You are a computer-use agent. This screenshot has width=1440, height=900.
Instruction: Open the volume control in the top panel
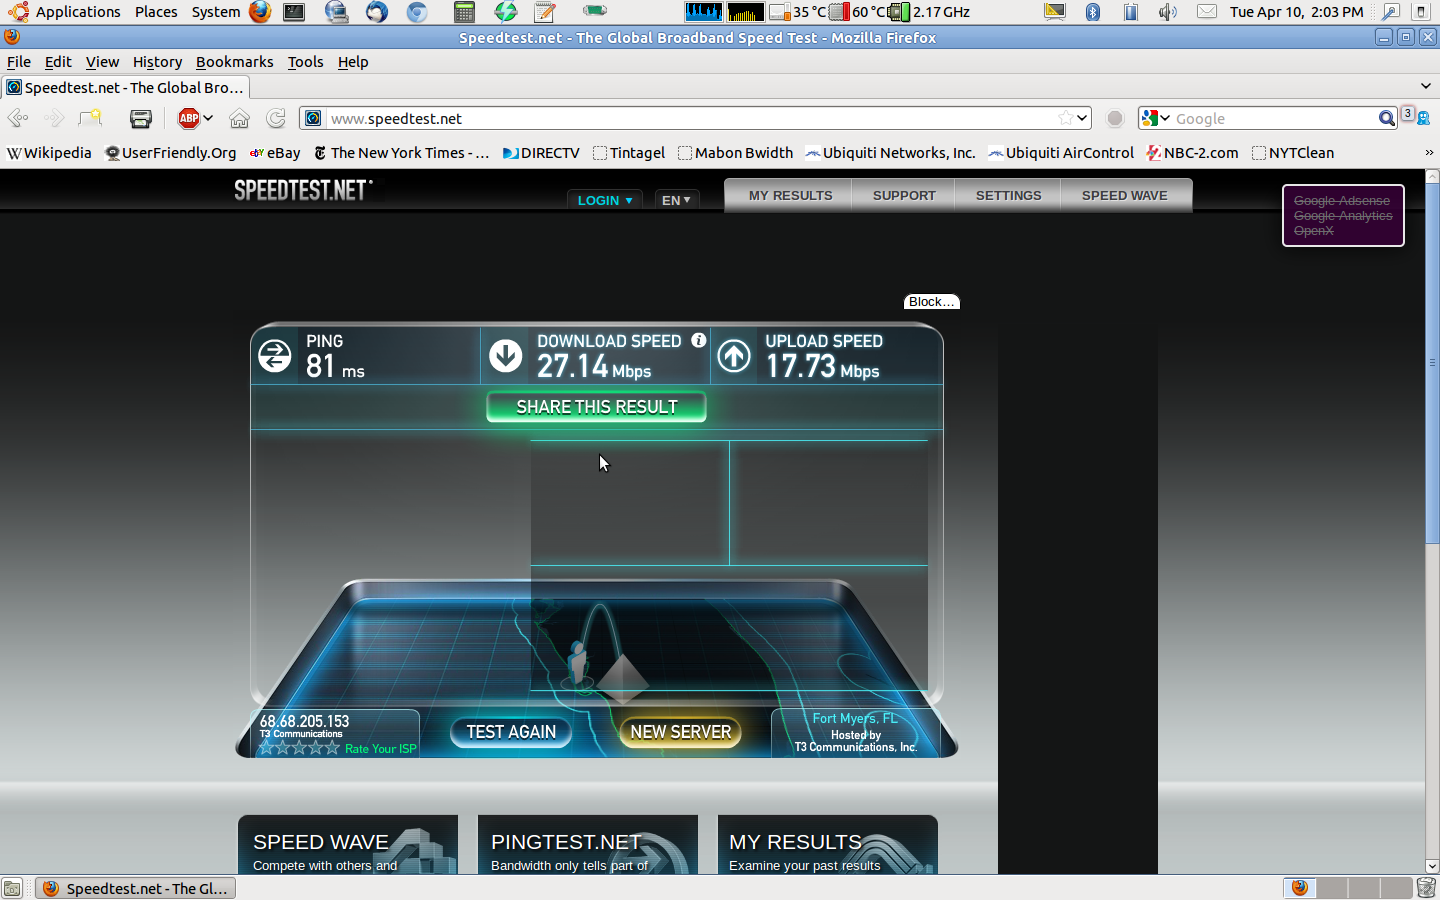click(x=1167, y=12)
